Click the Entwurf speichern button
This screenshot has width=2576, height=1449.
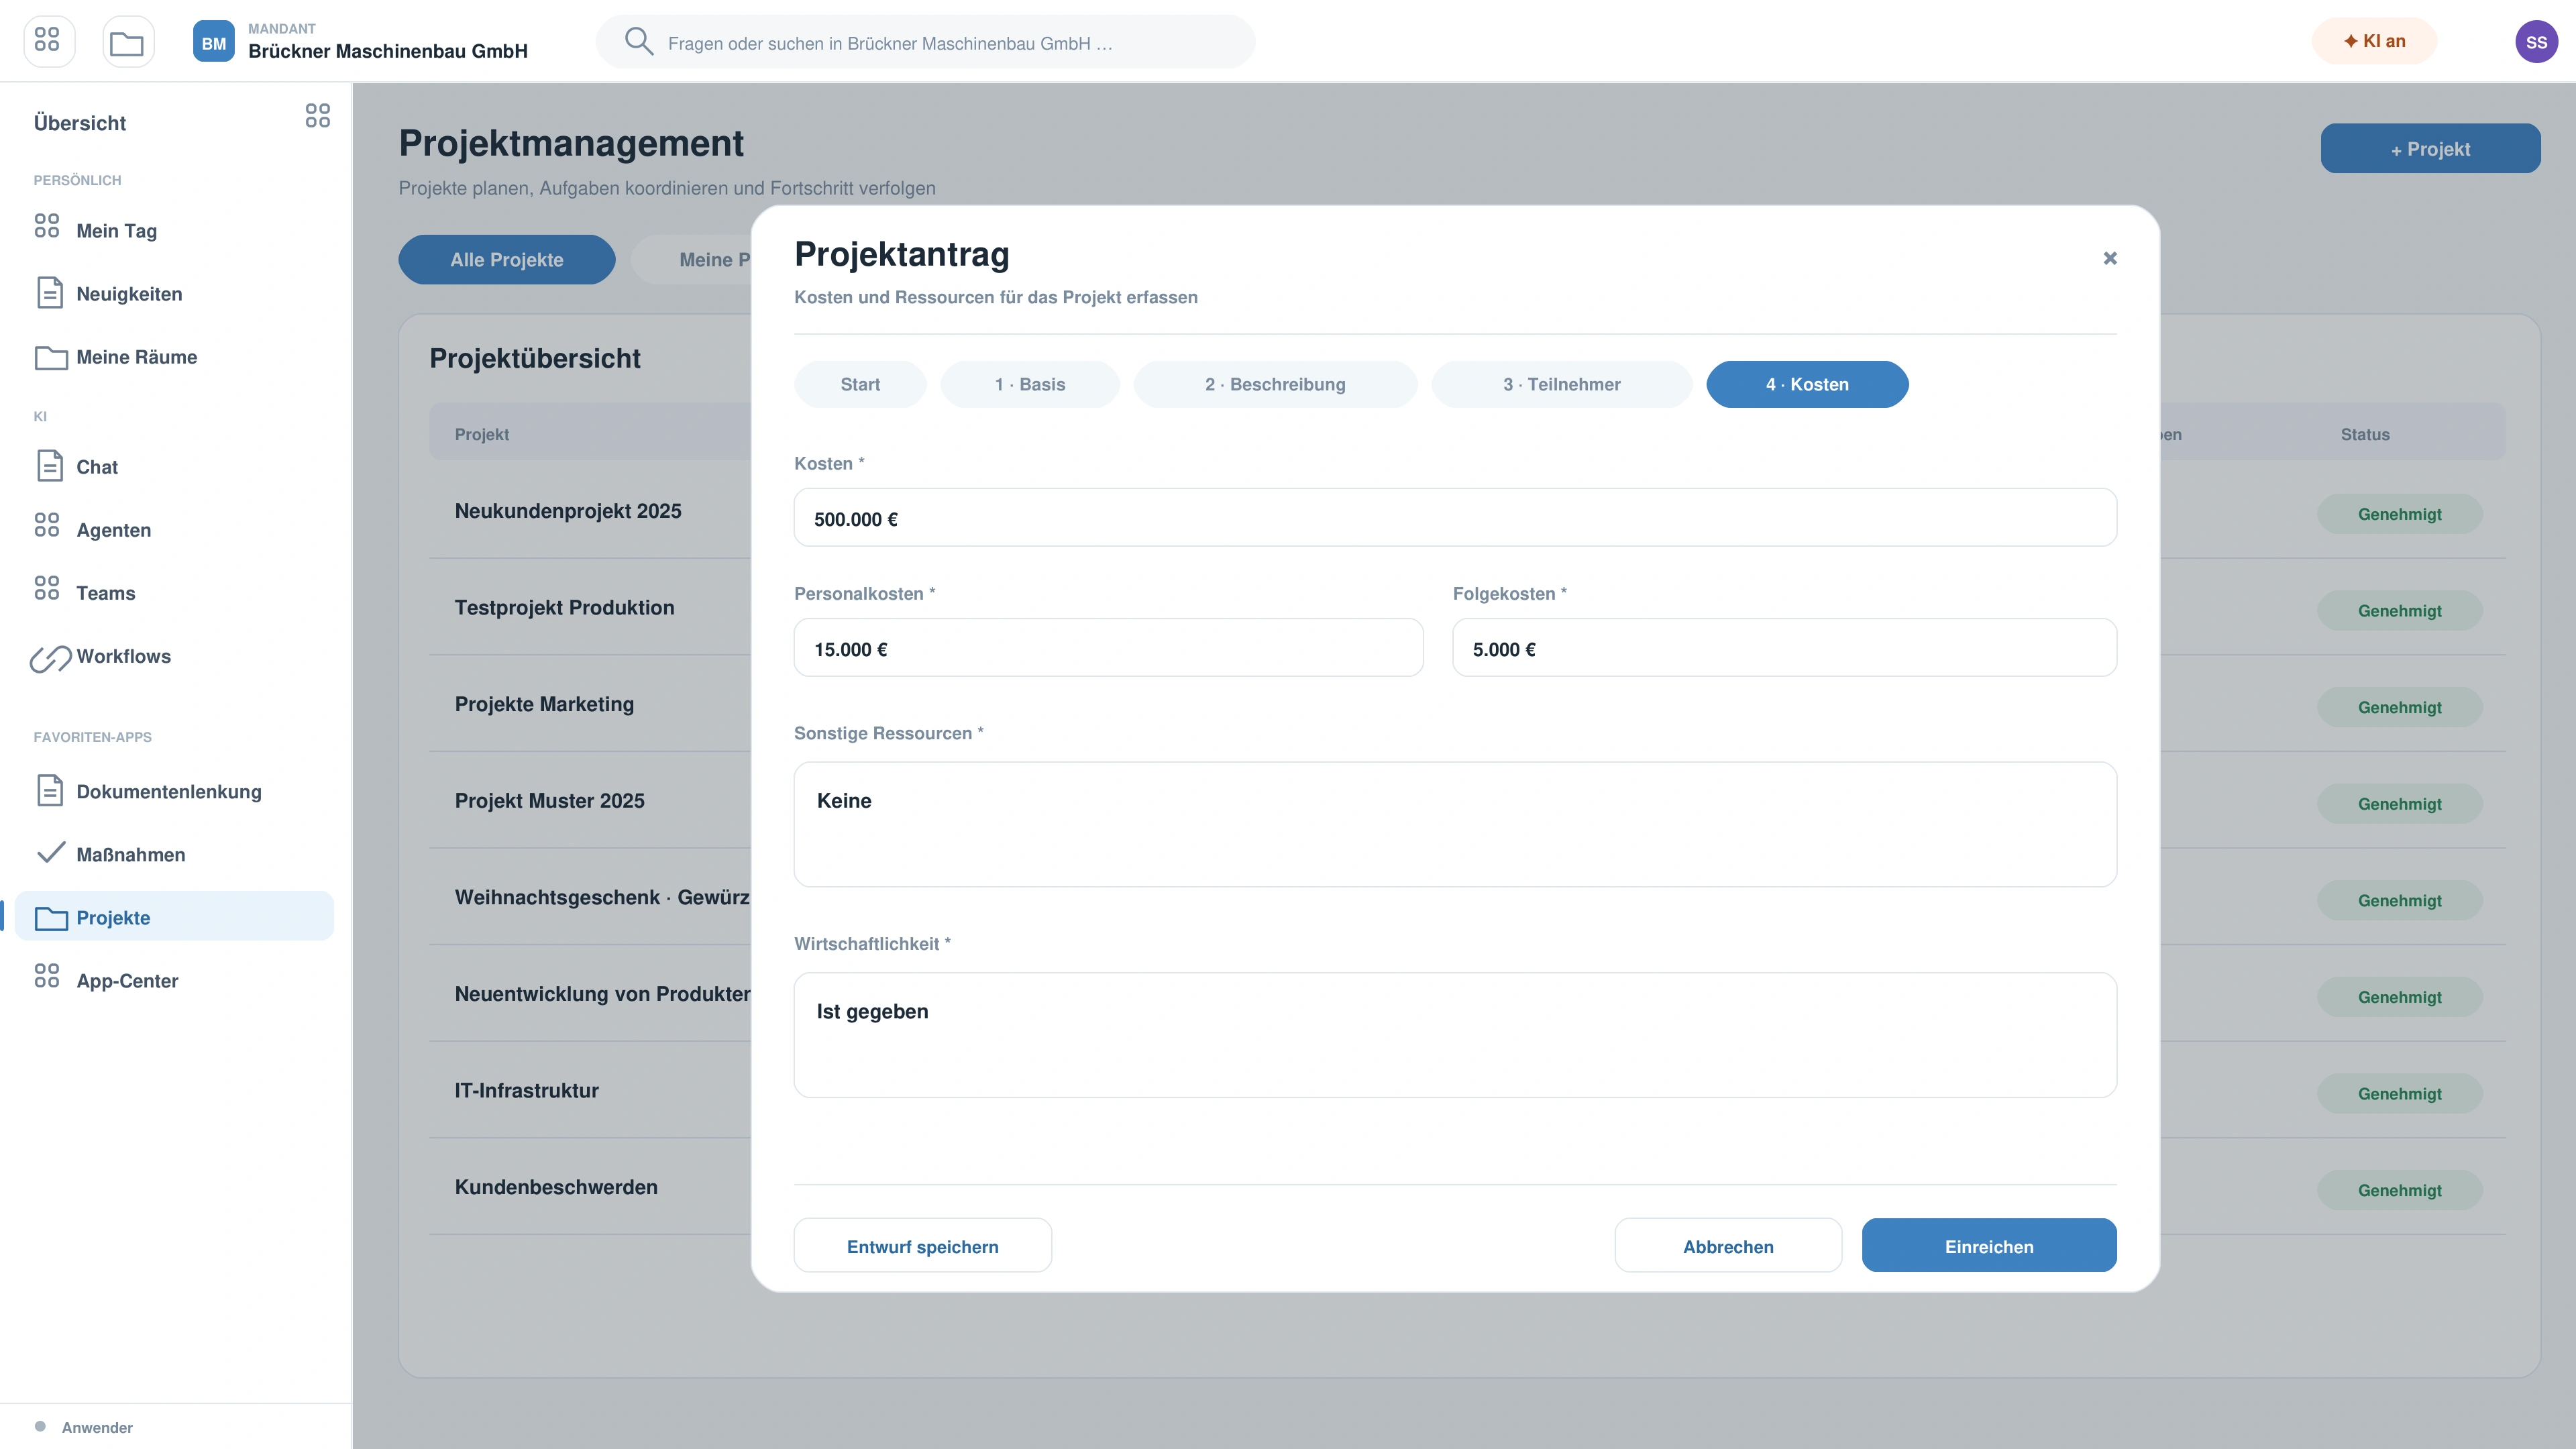(922, 1245)
